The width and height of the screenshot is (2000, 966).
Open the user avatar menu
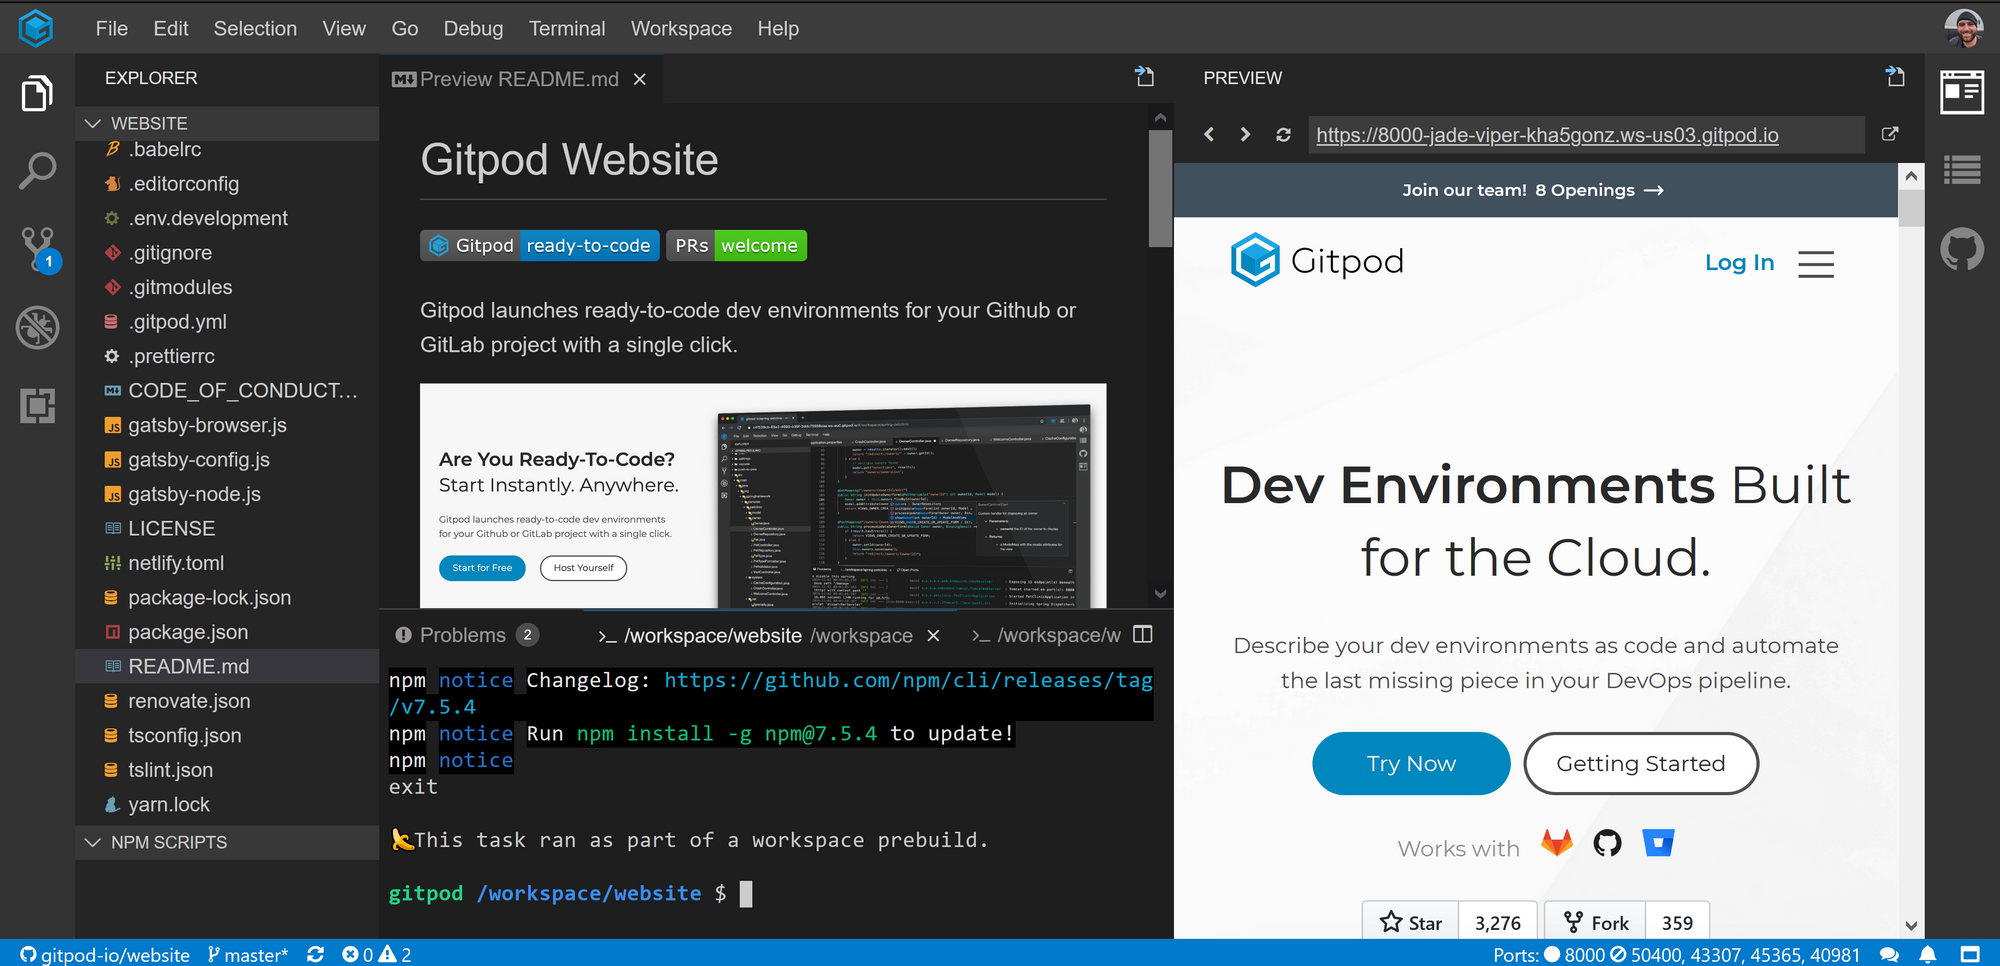(x=1964, y=28)
